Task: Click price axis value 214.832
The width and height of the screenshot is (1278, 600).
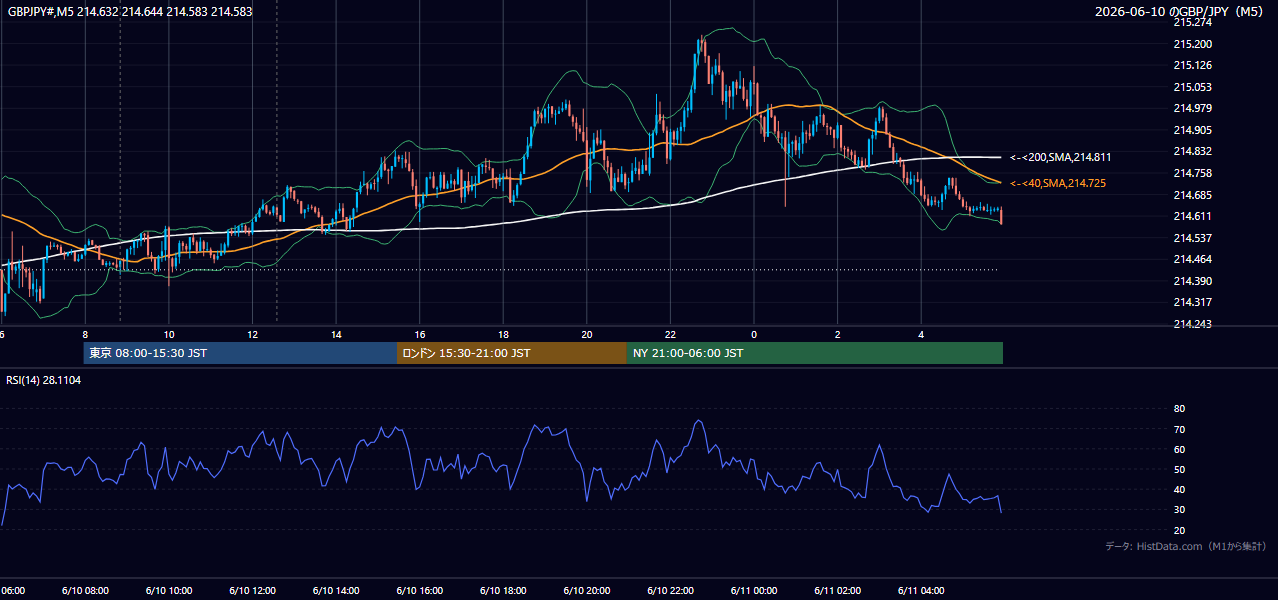Action: coord(1192,151)
